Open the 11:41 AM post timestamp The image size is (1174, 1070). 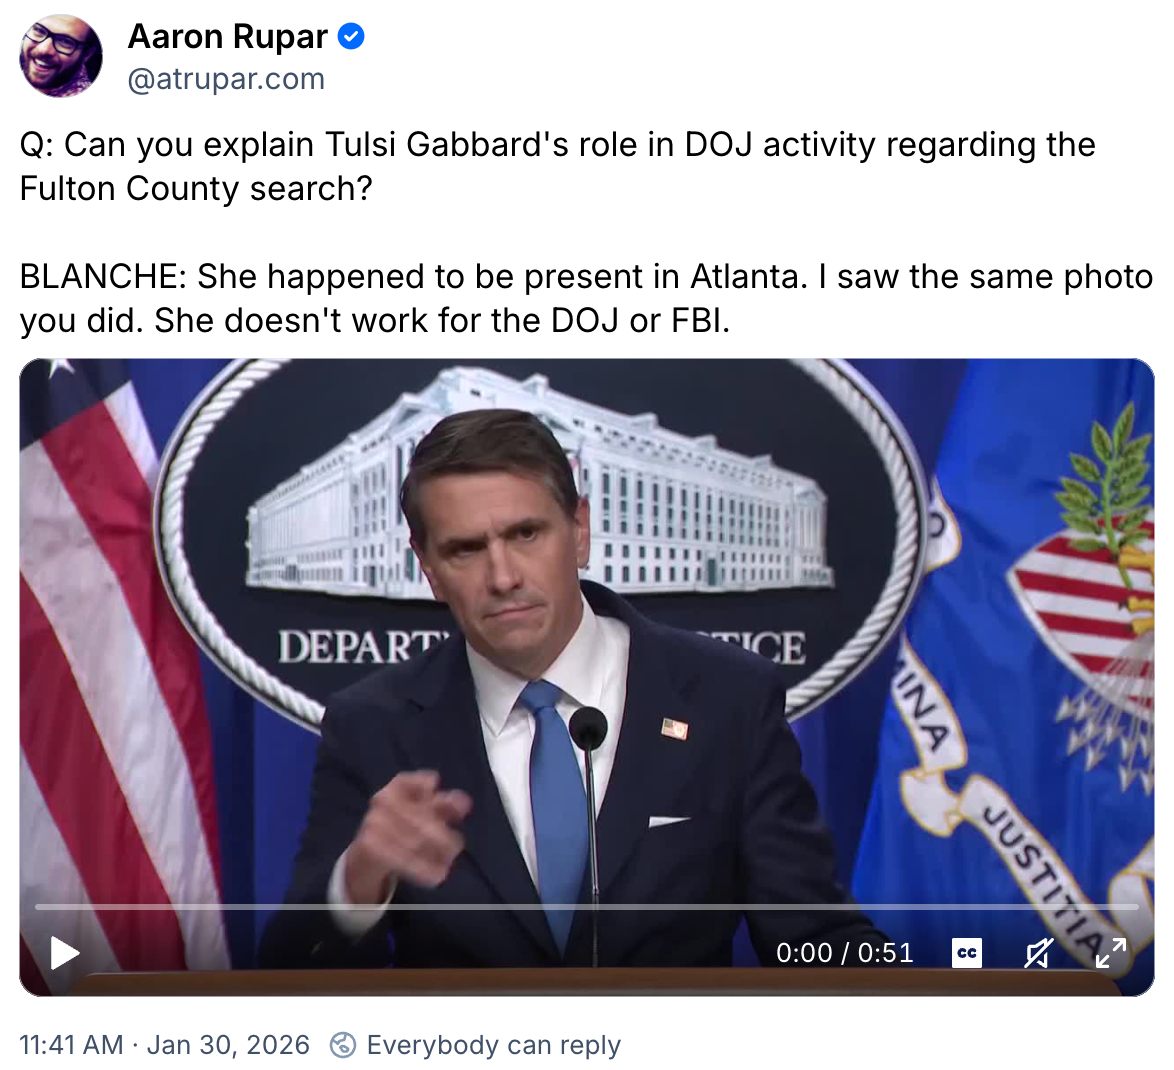[71, 1045]
